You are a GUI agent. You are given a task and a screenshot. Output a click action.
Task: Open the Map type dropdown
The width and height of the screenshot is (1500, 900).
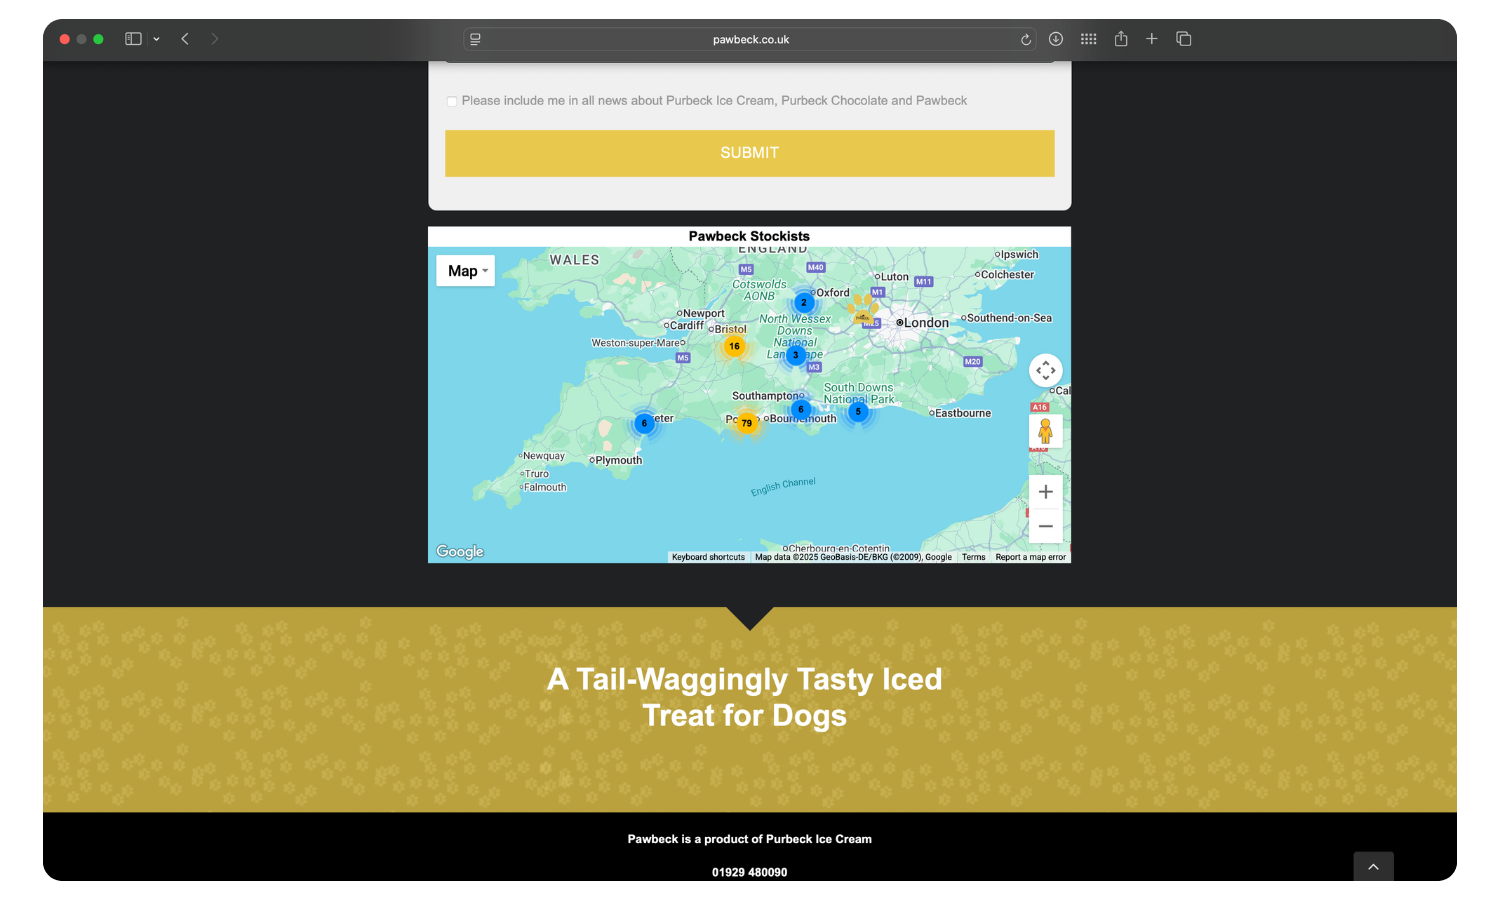pyautogui.click(x=466, y=271)
